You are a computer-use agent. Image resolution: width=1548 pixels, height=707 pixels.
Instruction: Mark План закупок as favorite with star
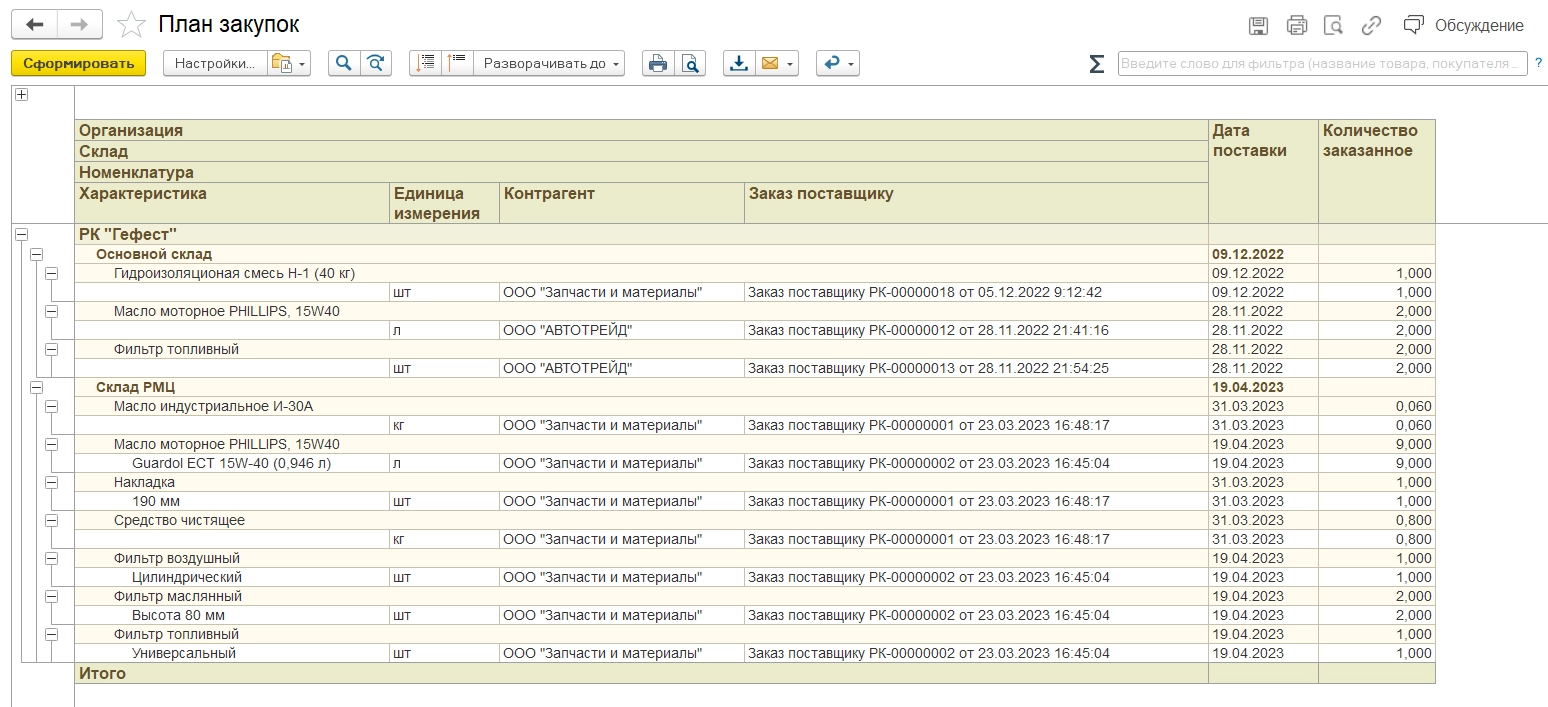(130, 25)
